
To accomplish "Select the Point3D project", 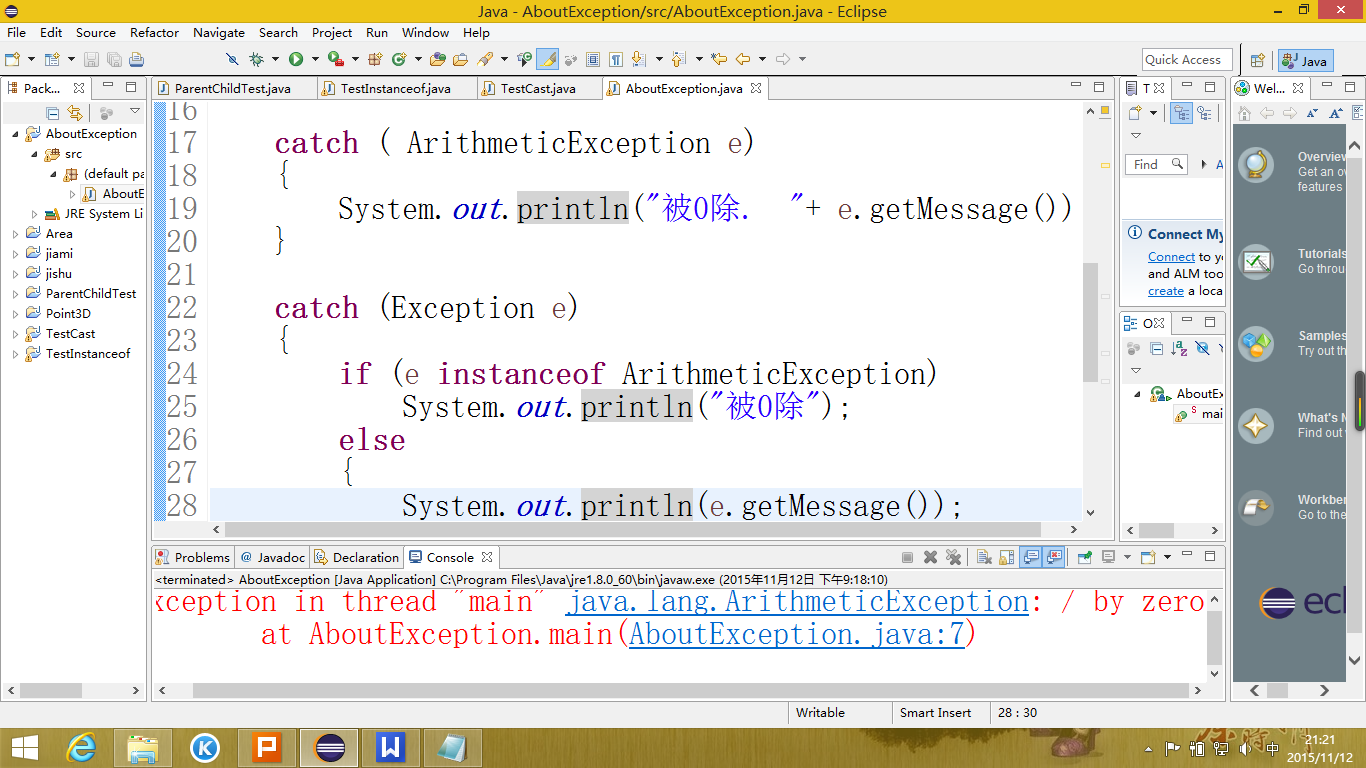I will click(x=68, y=314).
